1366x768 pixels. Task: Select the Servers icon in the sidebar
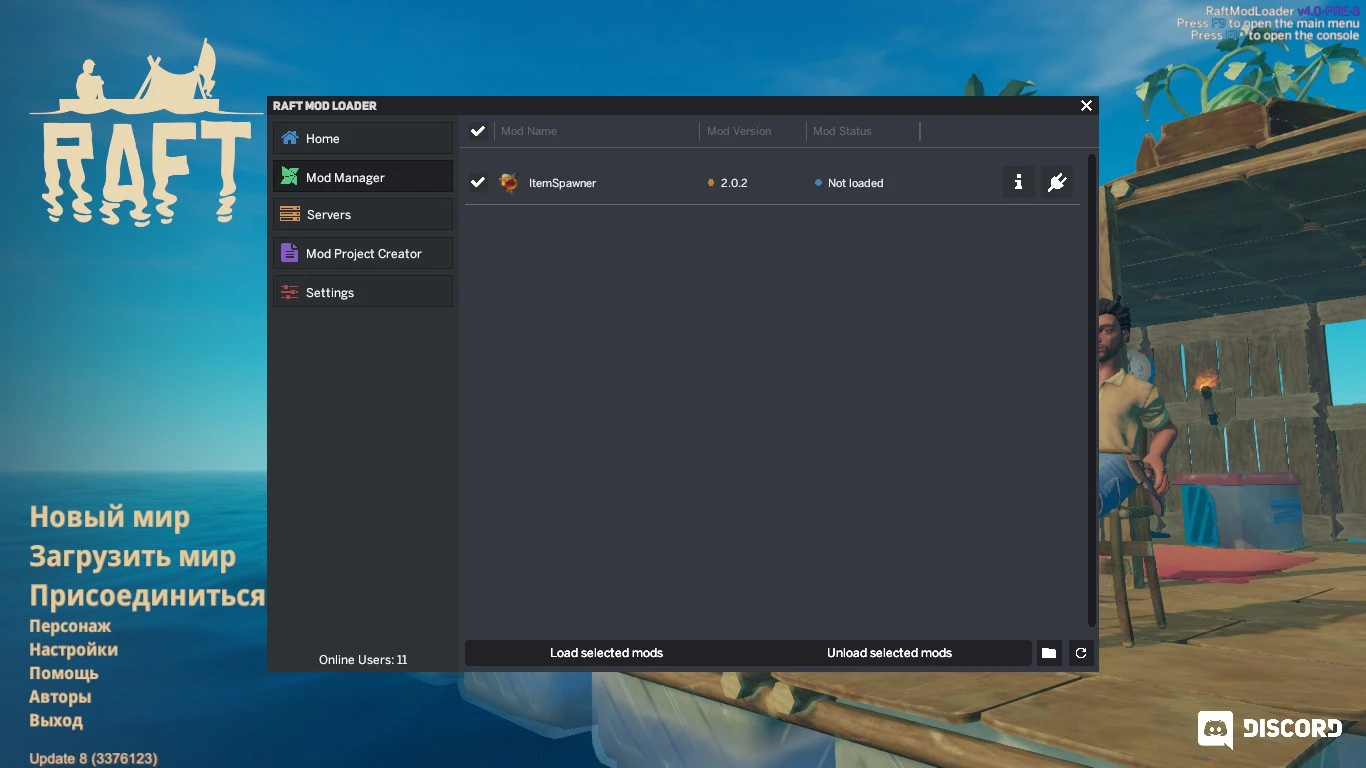tap(288, 214)
